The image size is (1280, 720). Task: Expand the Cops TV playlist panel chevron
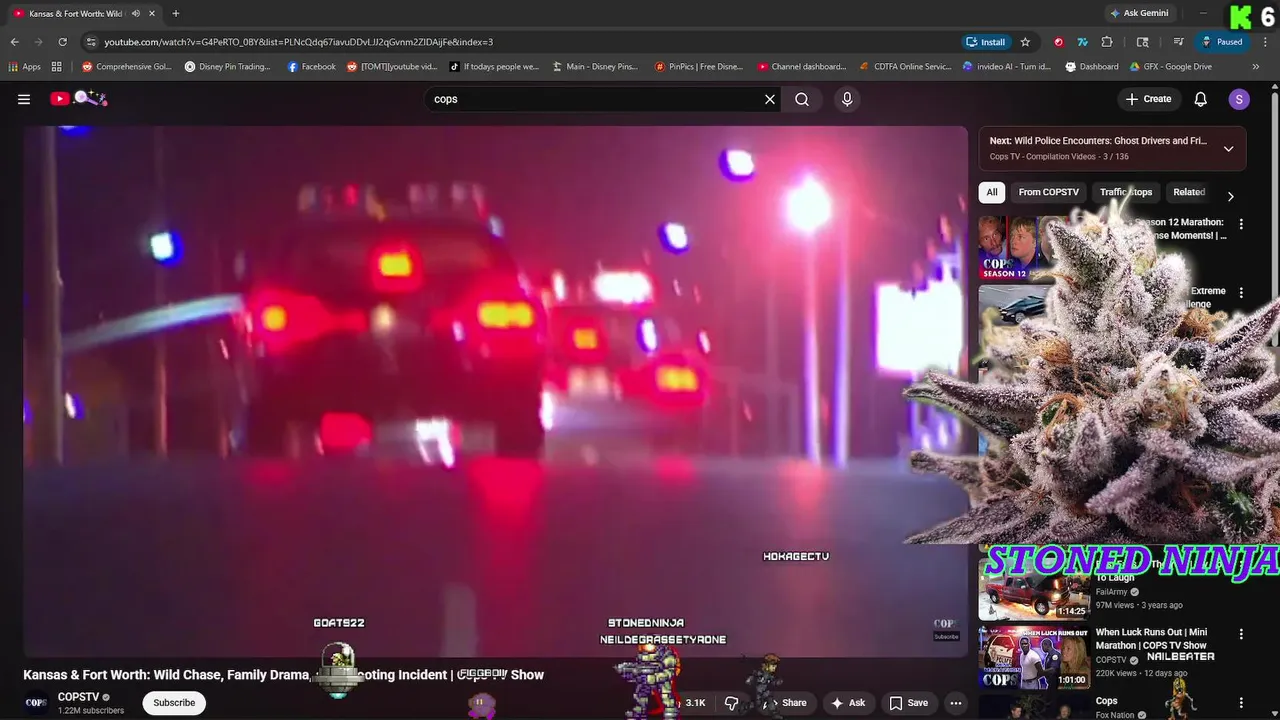[1228, 149]
